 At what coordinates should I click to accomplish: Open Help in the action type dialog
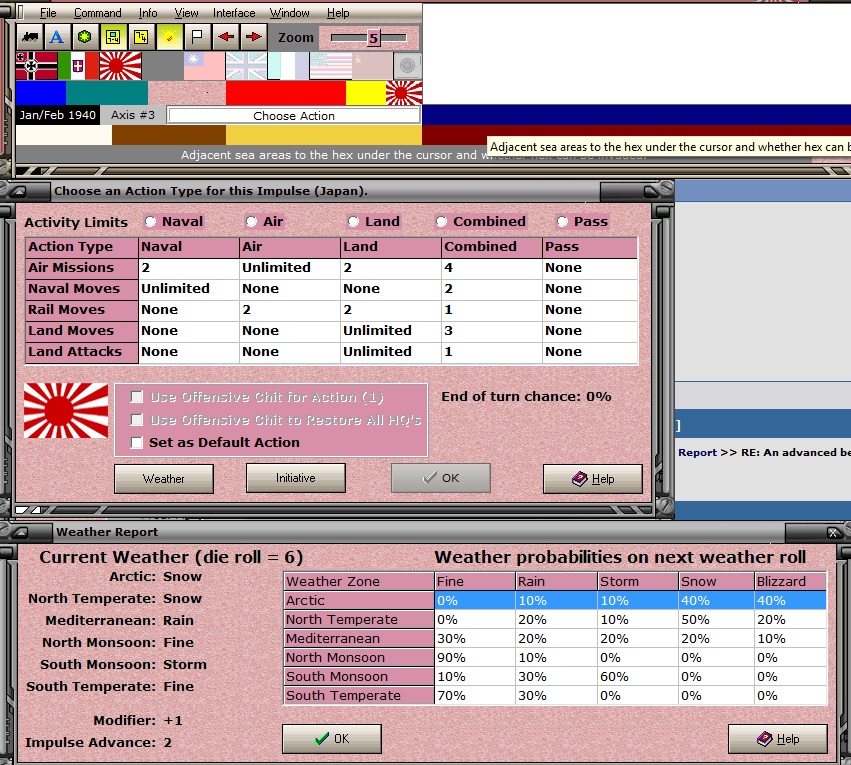coord(593,479)
